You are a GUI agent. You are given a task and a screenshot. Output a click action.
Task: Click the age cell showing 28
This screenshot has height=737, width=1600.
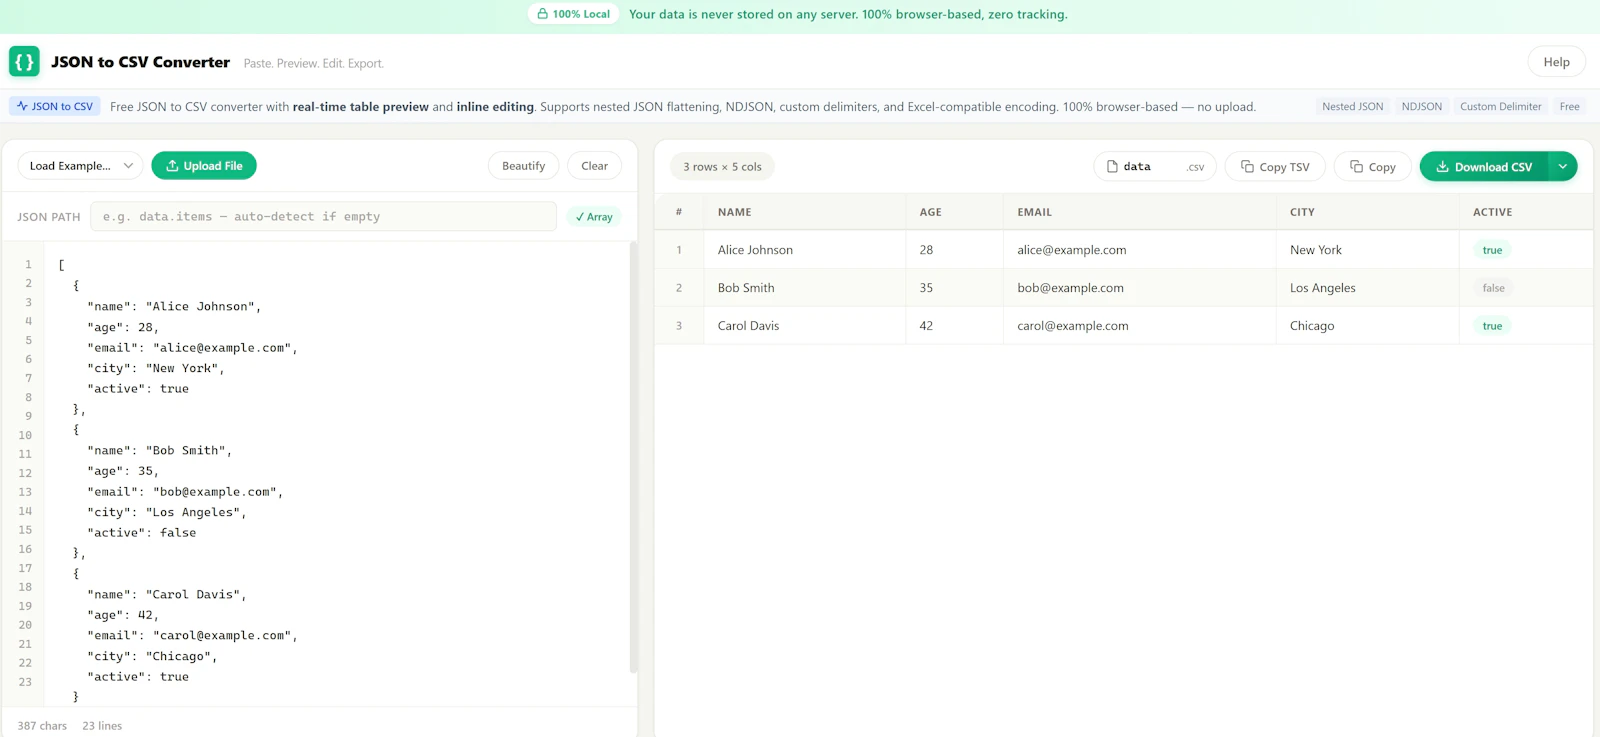click(954, 250)
